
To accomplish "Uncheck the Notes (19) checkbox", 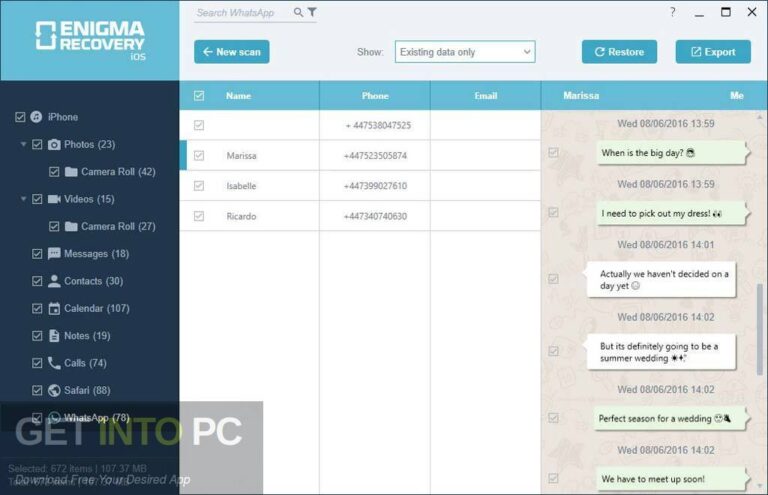I will click(x=37, y=336).
